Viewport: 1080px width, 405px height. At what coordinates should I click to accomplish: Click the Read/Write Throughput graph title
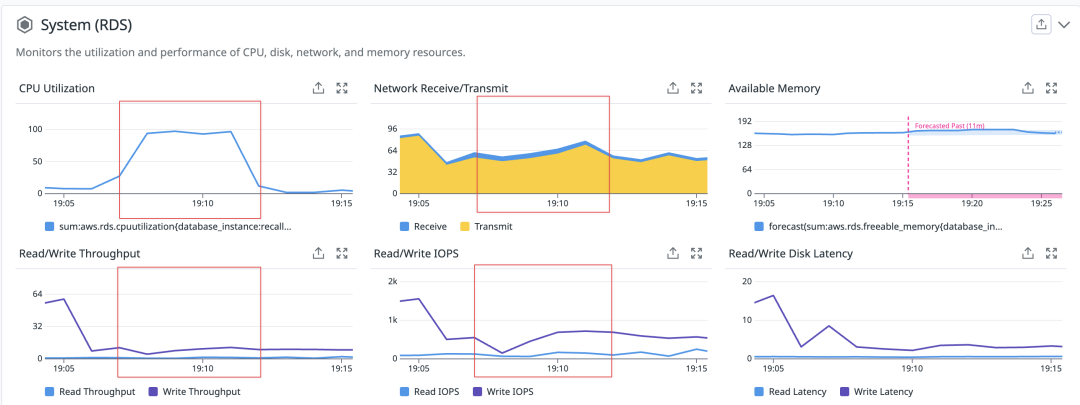click(x=80, y=253)
